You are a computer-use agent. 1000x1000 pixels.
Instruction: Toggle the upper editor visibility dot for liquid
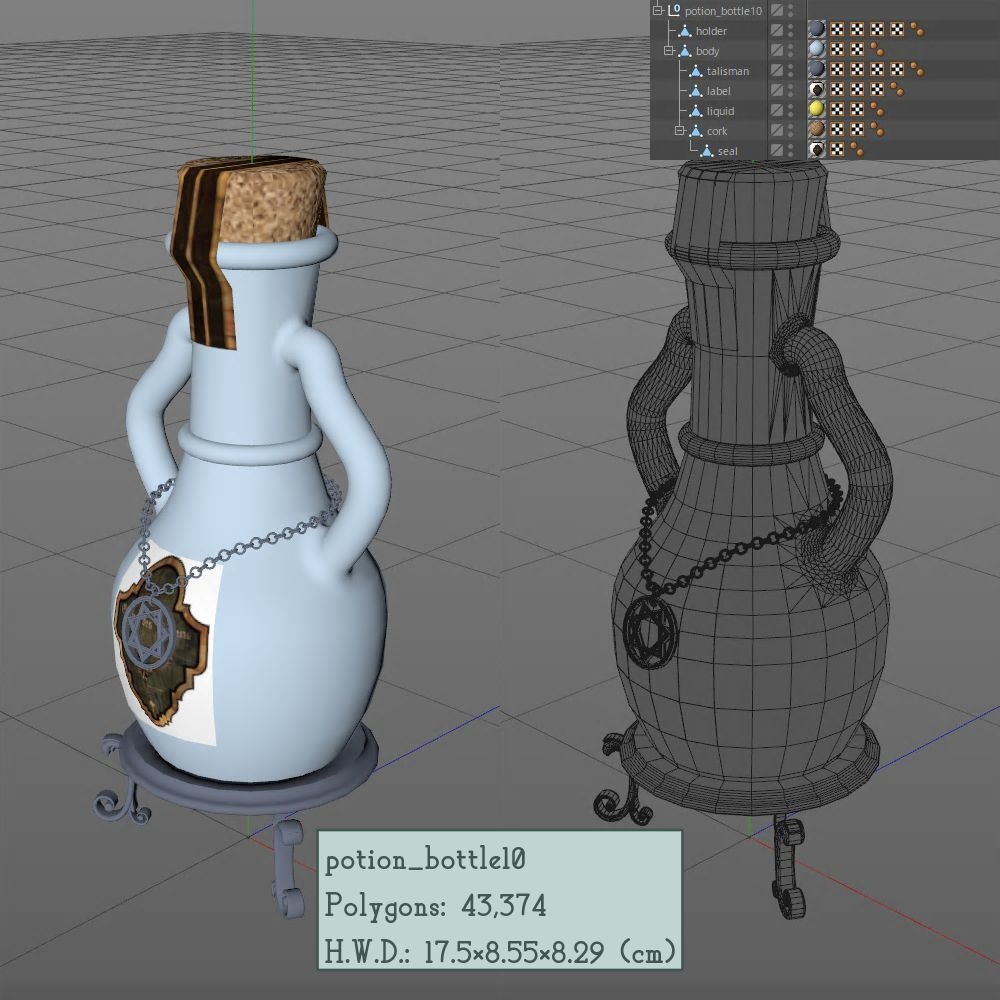[790, 107]
